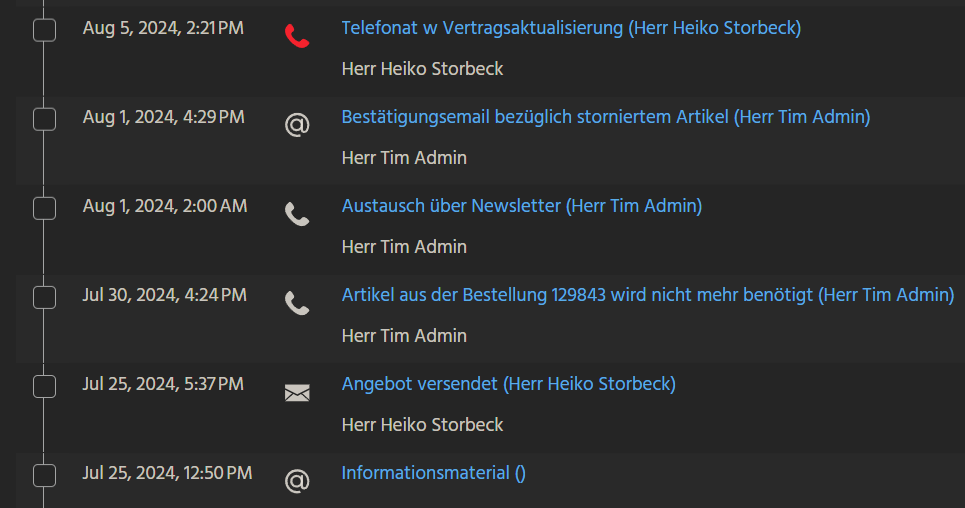Click the phone icon for Austausch über Newsletter

(x=297, y=214)
